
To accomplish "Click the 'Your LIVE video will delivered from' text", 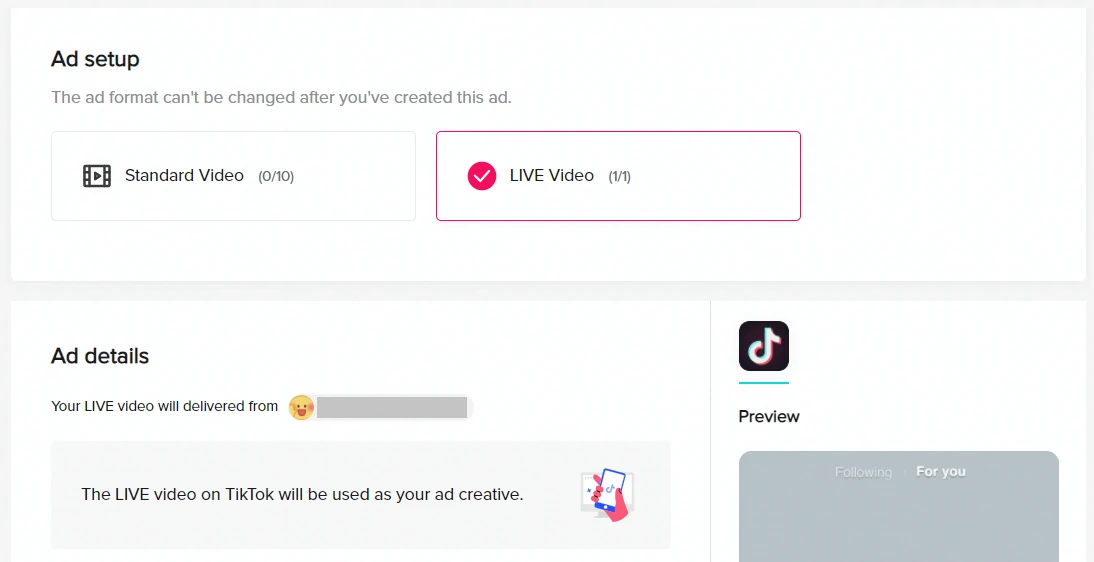I will [164, 406].
